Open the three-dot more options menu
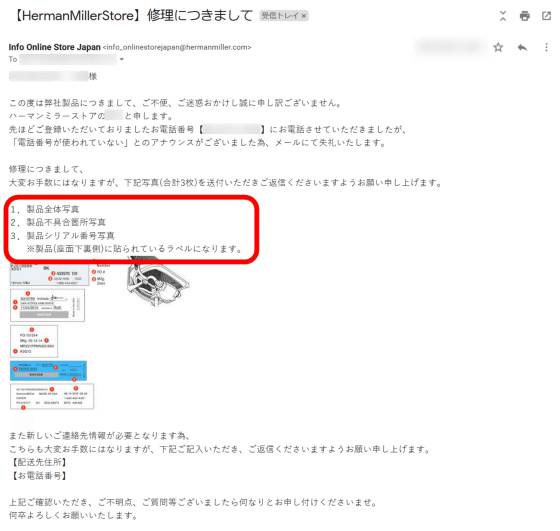 click(x=546, y=47)
